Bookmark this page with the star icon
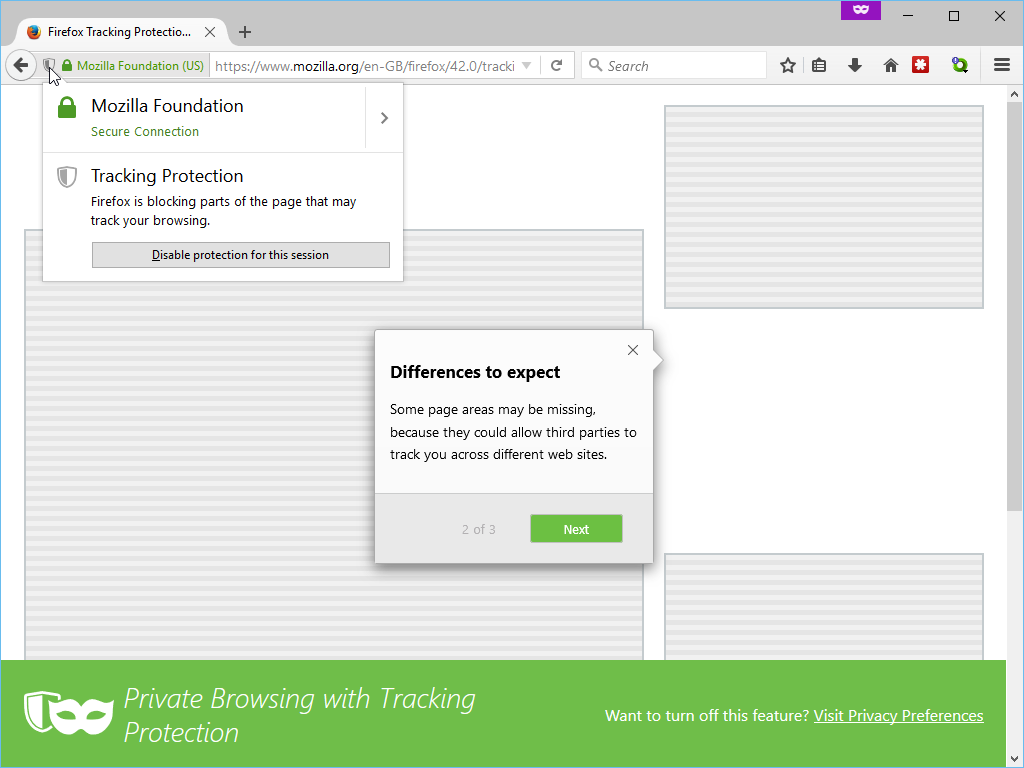Viewport: 1024px width, 768px height. coord(788,66)
